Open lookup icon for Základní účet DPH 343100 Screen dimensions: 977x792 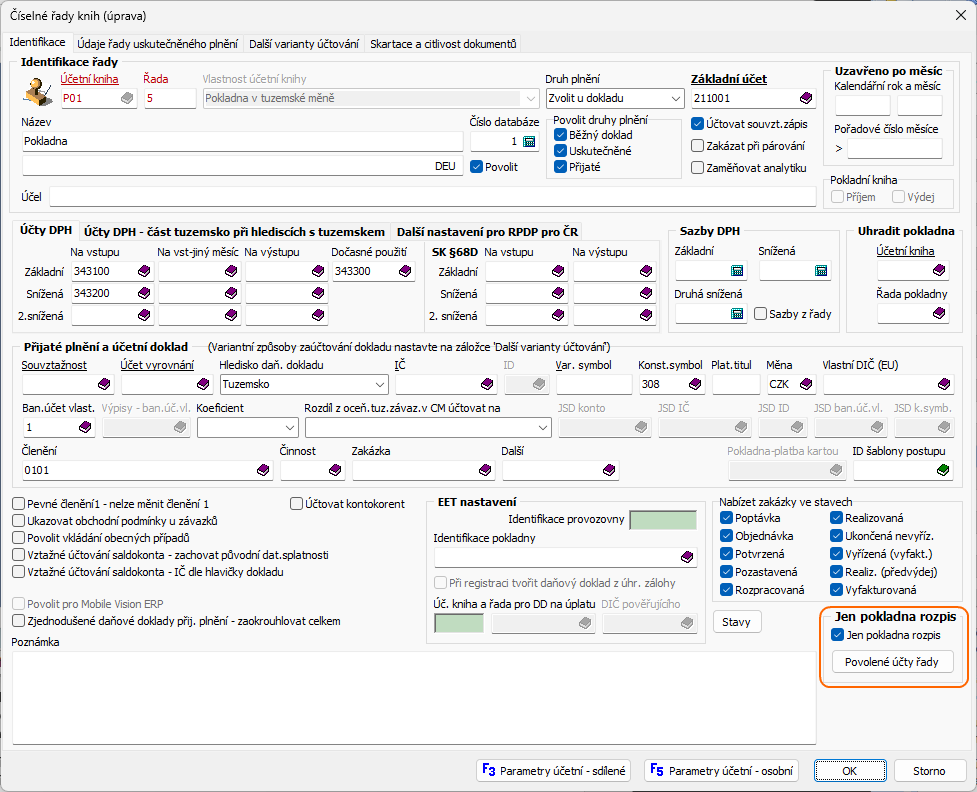pos(144,271)
